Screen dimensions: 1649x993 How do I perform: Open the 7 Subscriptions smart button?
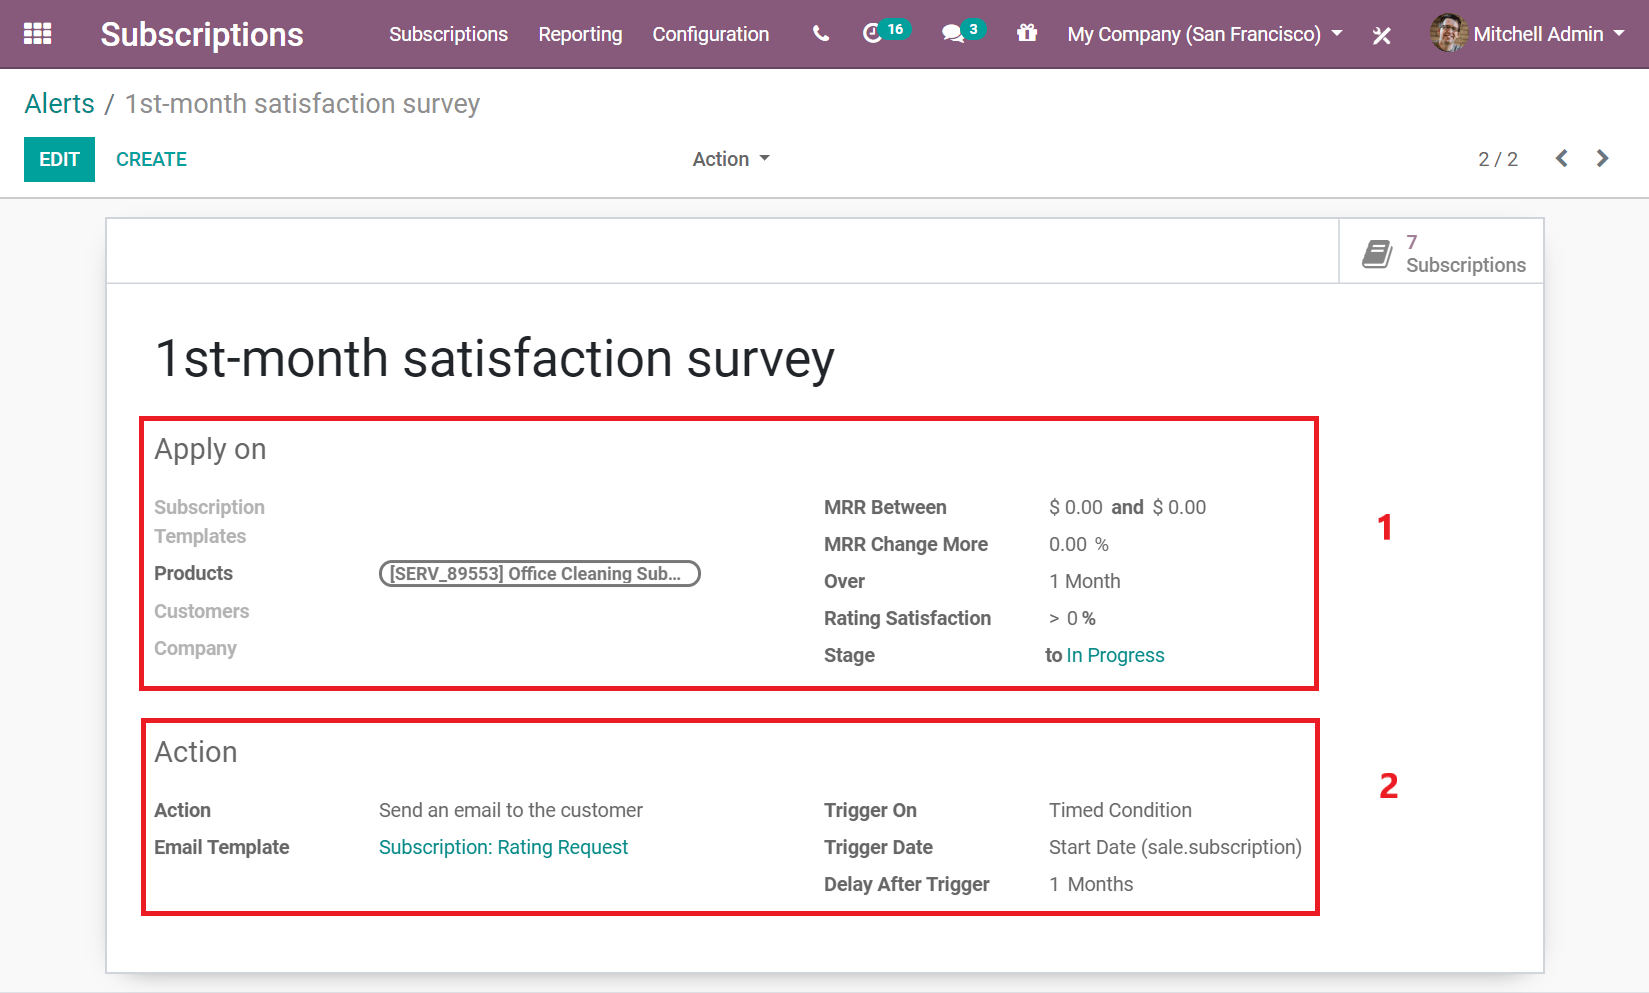pyautogui.click(x=1441, y=252)
